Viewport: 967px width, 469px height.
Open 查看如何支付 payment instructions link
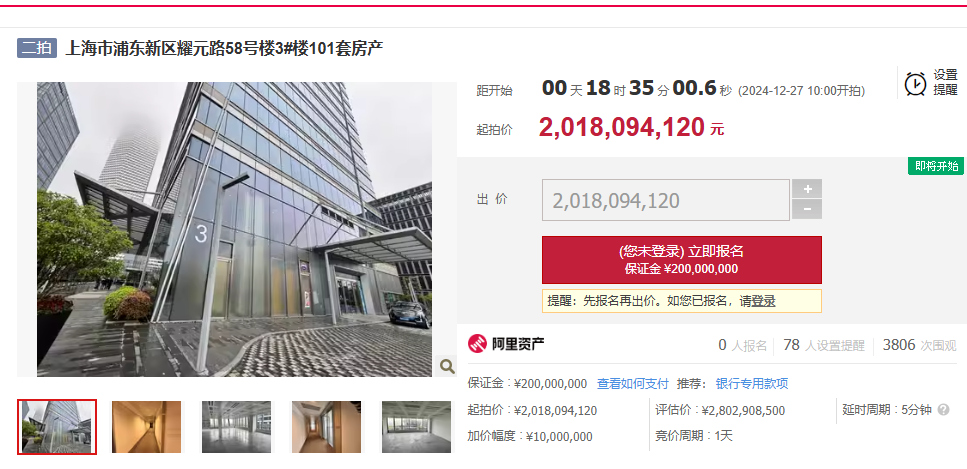pyautogui.click(x=633, y=384)
